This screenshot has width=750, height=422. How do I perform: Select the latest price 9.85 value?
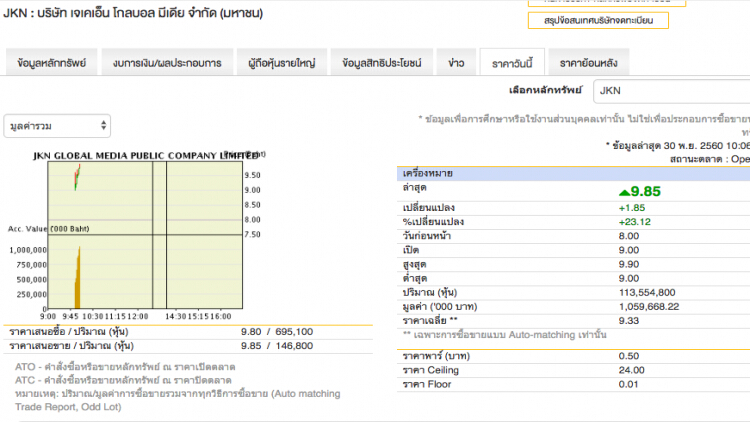645,191
